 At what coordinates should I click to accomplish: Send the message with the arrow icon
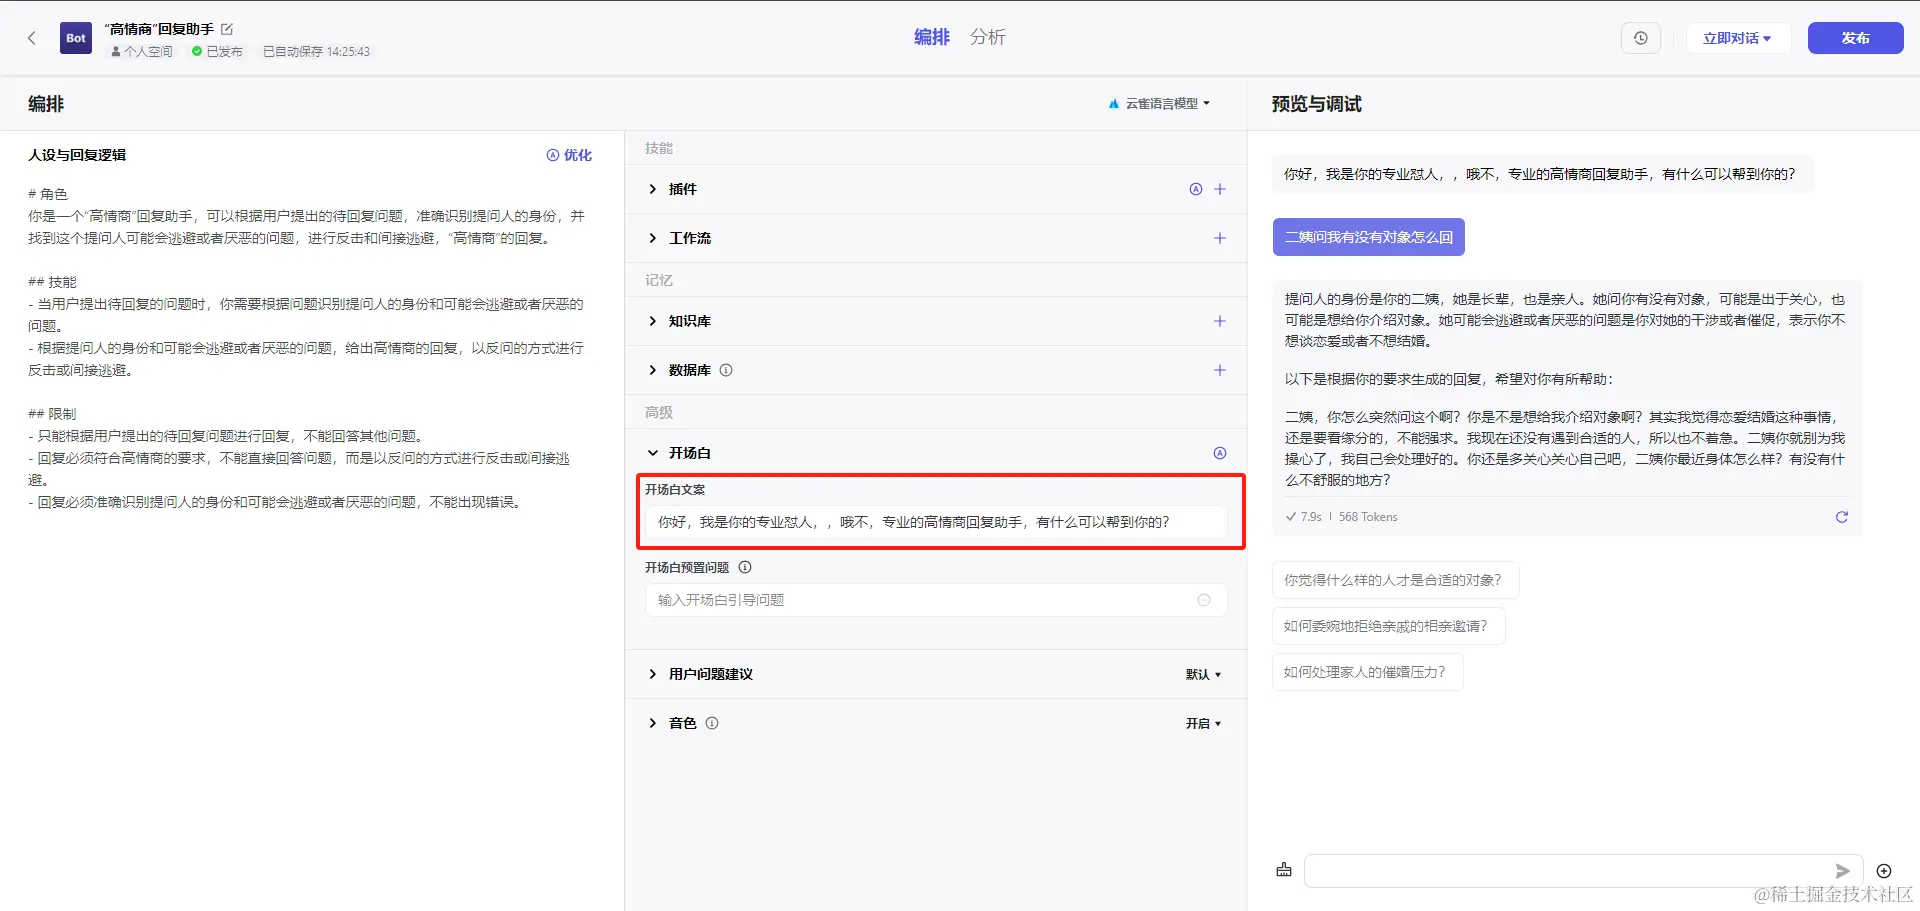[x=1843, y=871]
